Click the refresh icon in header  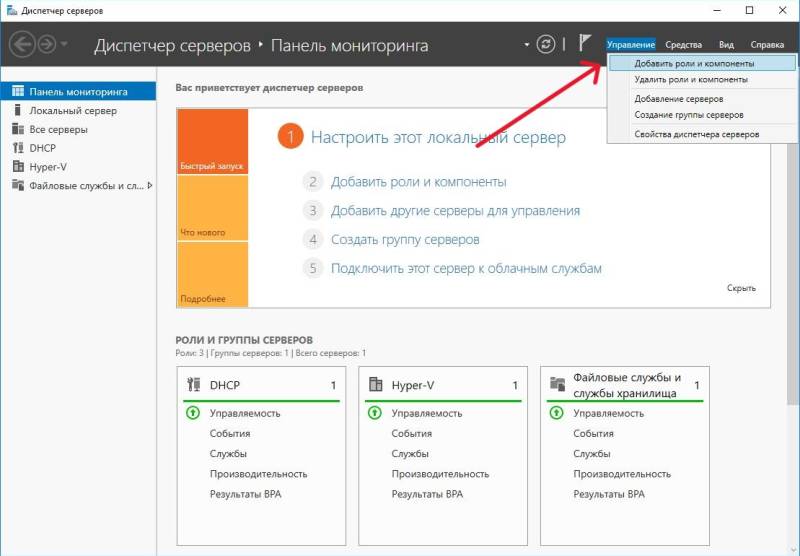pos(545,44)
